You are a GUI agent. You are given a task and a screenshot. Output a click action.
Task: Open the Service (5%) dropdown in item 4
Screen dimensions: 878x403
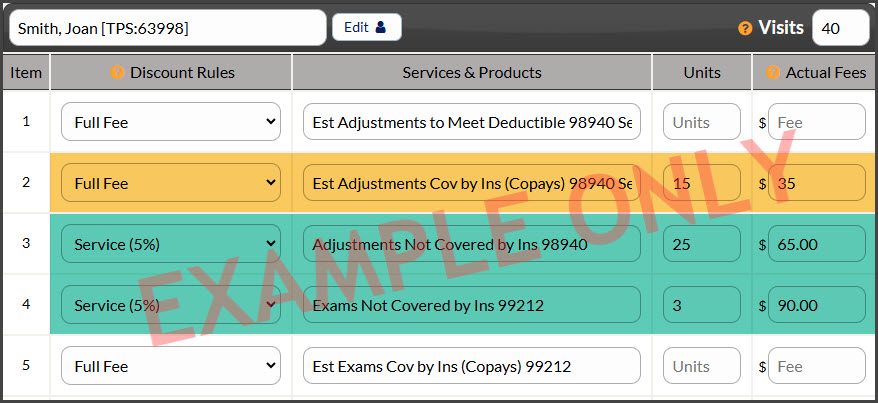[171, 304]
